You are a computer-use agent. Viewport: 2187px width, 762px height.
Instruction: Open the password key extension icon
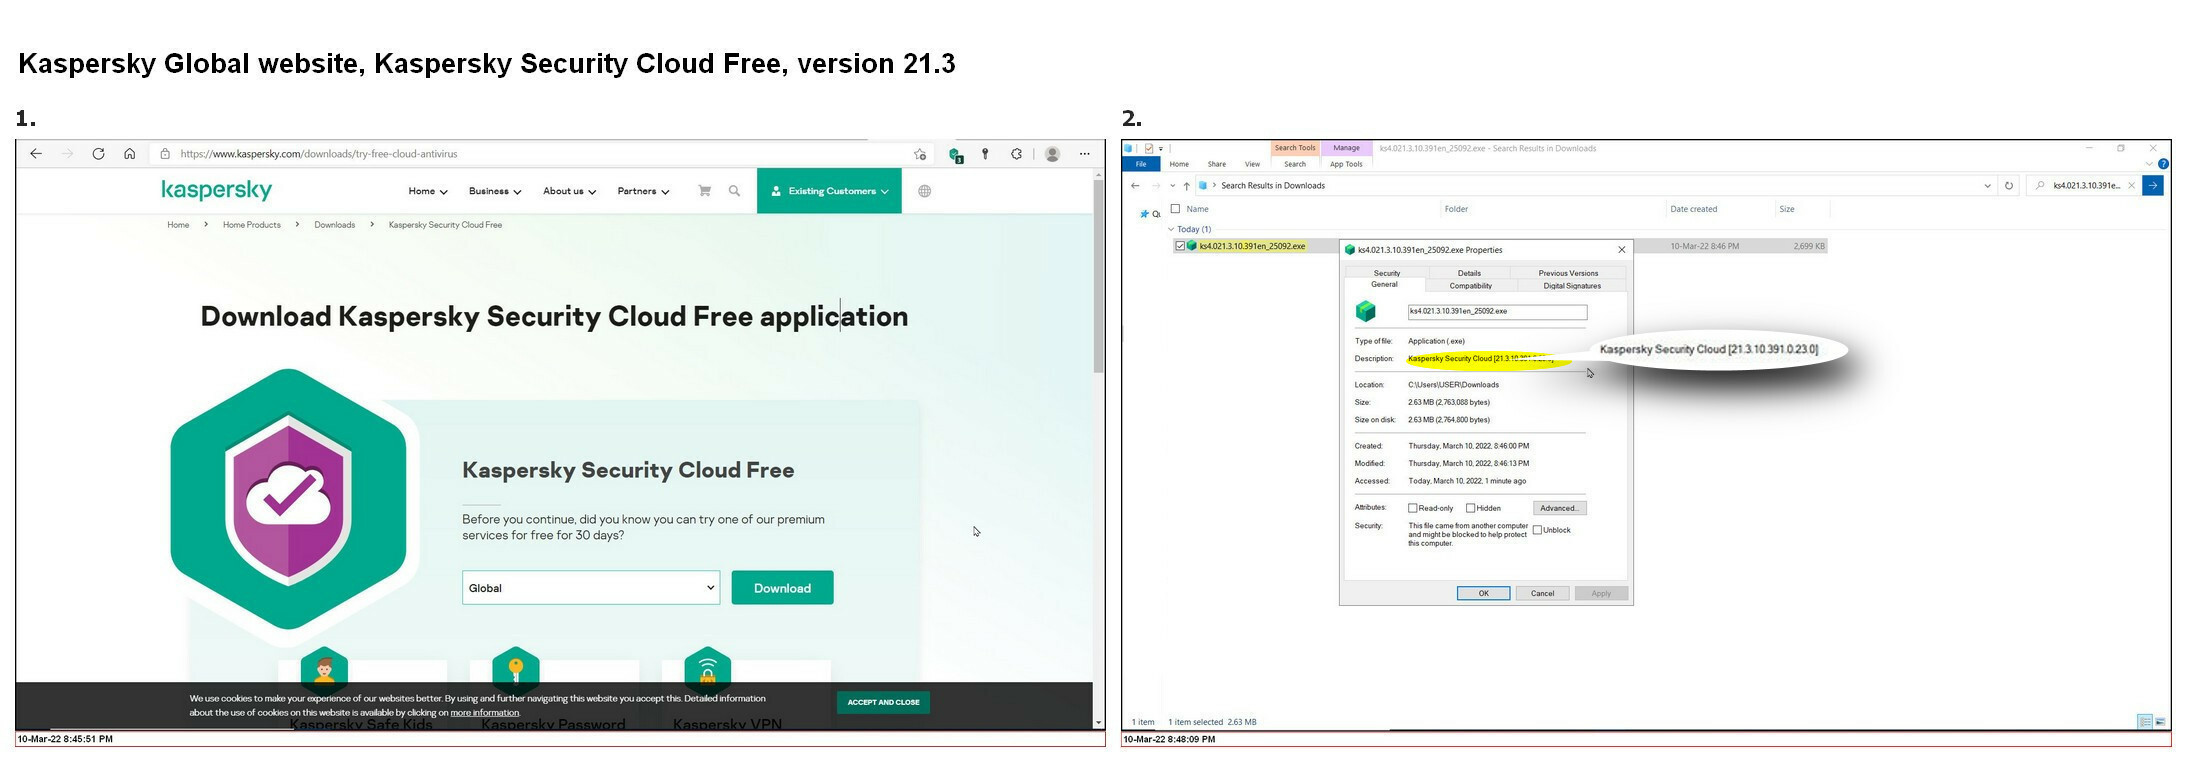click(985, 154)
